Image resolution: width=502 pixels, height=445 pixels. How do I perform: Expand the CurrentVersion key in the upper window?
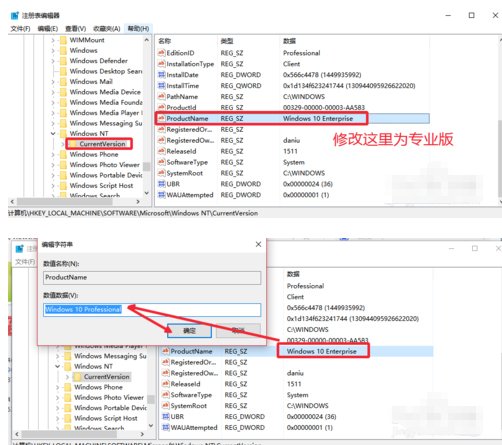[x=63, y=144]
